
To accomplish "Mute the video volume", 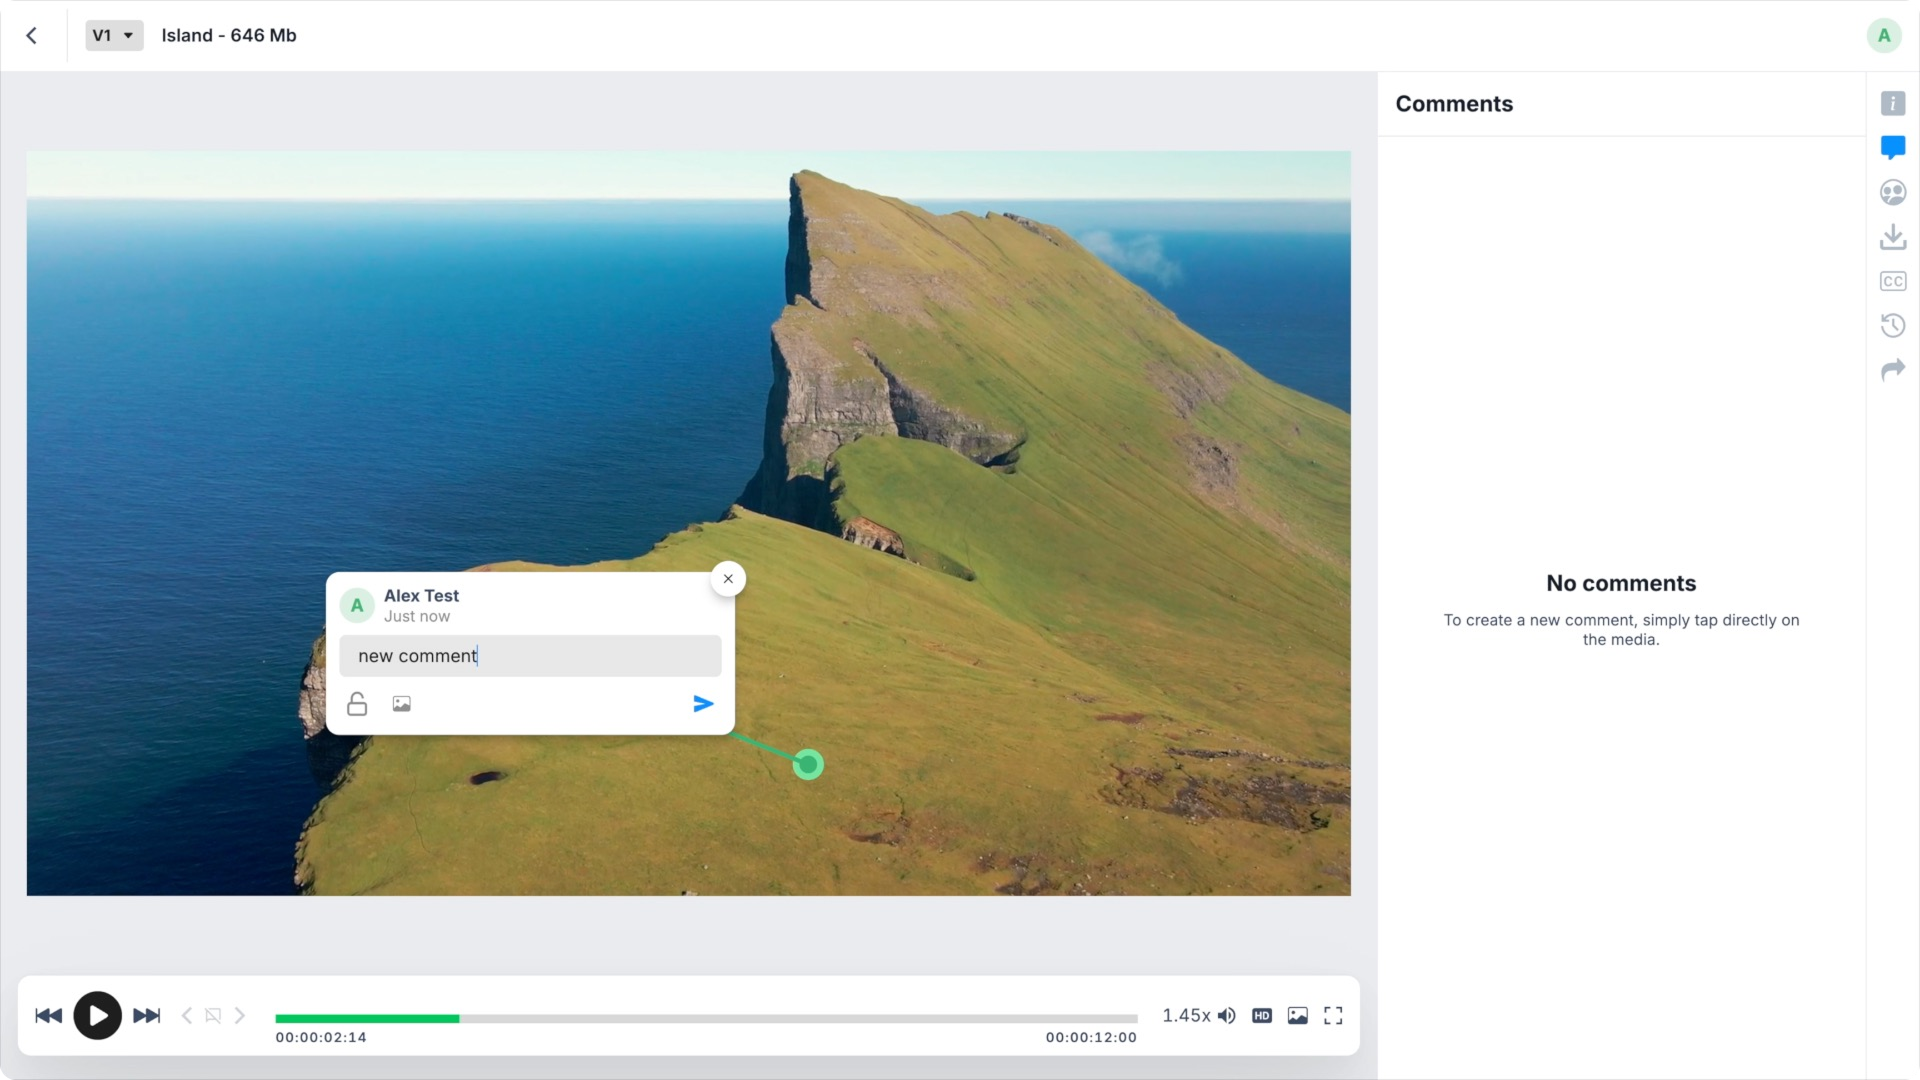I will (x=1227, y=1016).
